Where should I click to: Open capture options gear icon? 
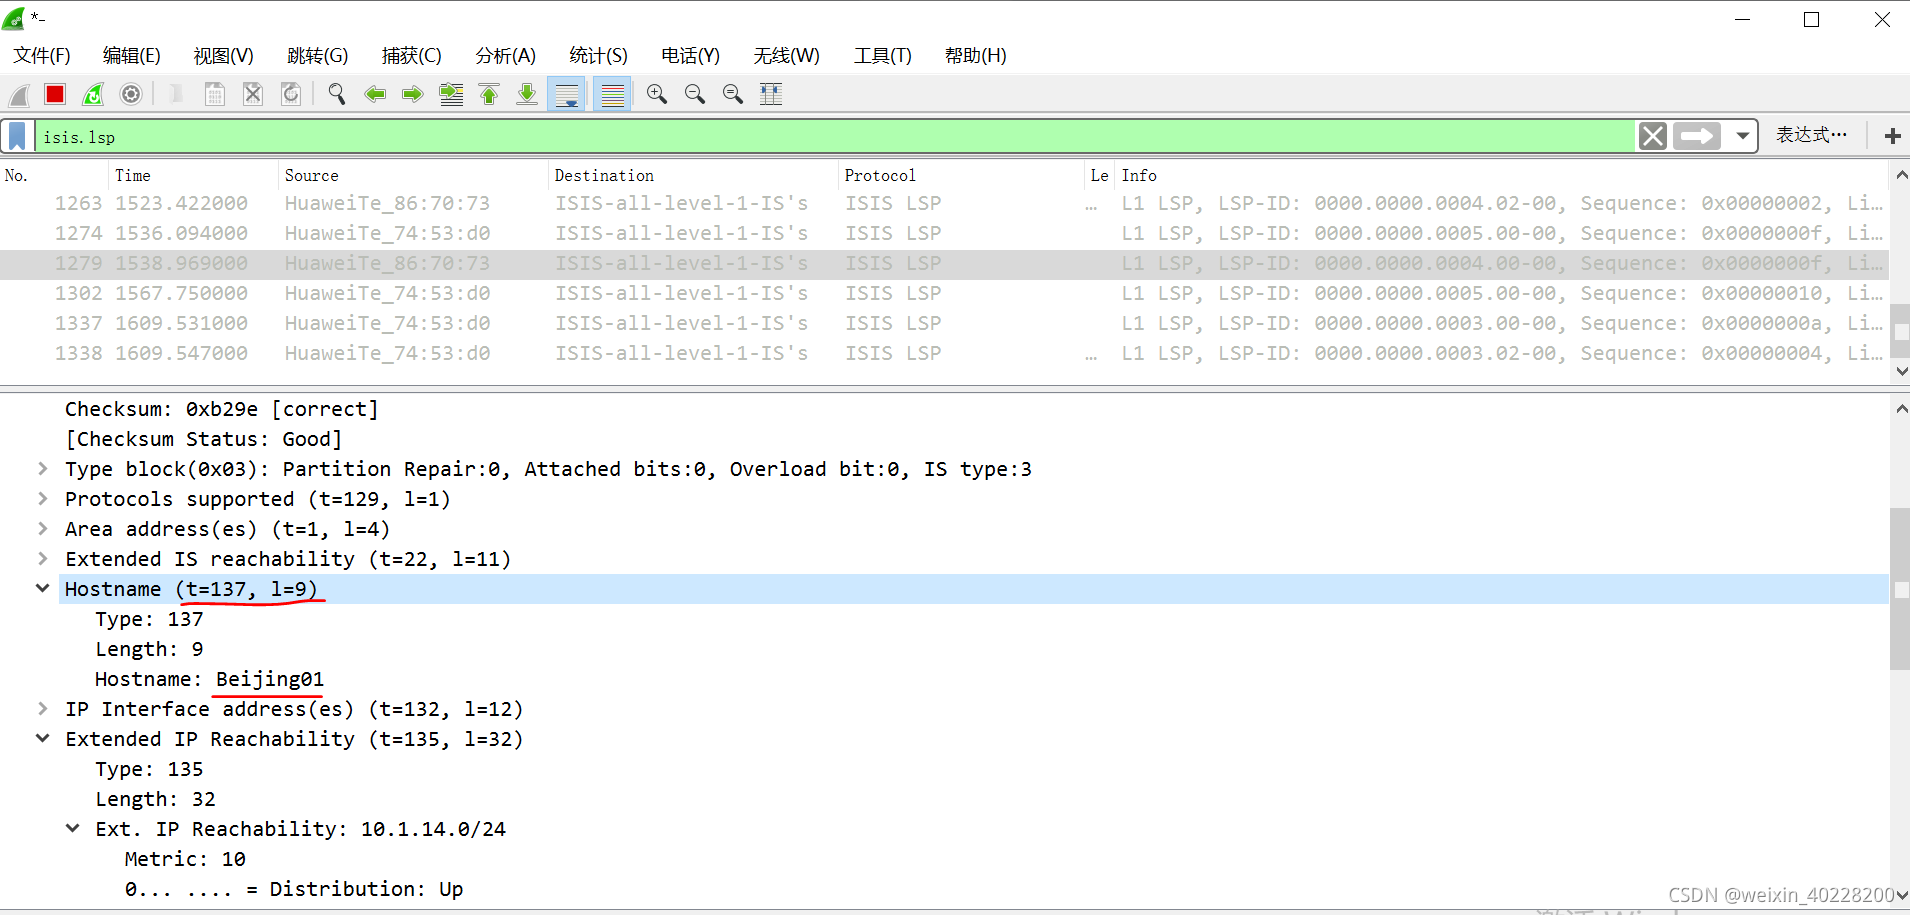[131, 94]
